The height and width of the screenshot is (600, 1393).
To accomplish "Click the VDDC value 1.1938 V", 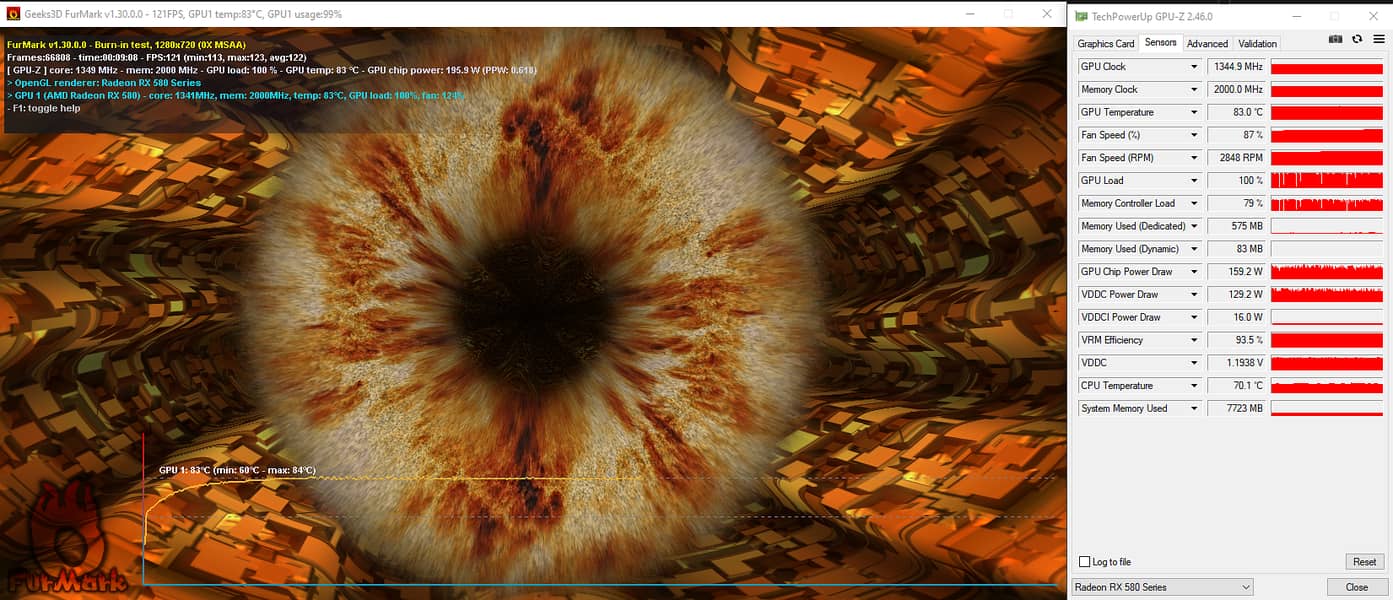I will point(1237,363).
